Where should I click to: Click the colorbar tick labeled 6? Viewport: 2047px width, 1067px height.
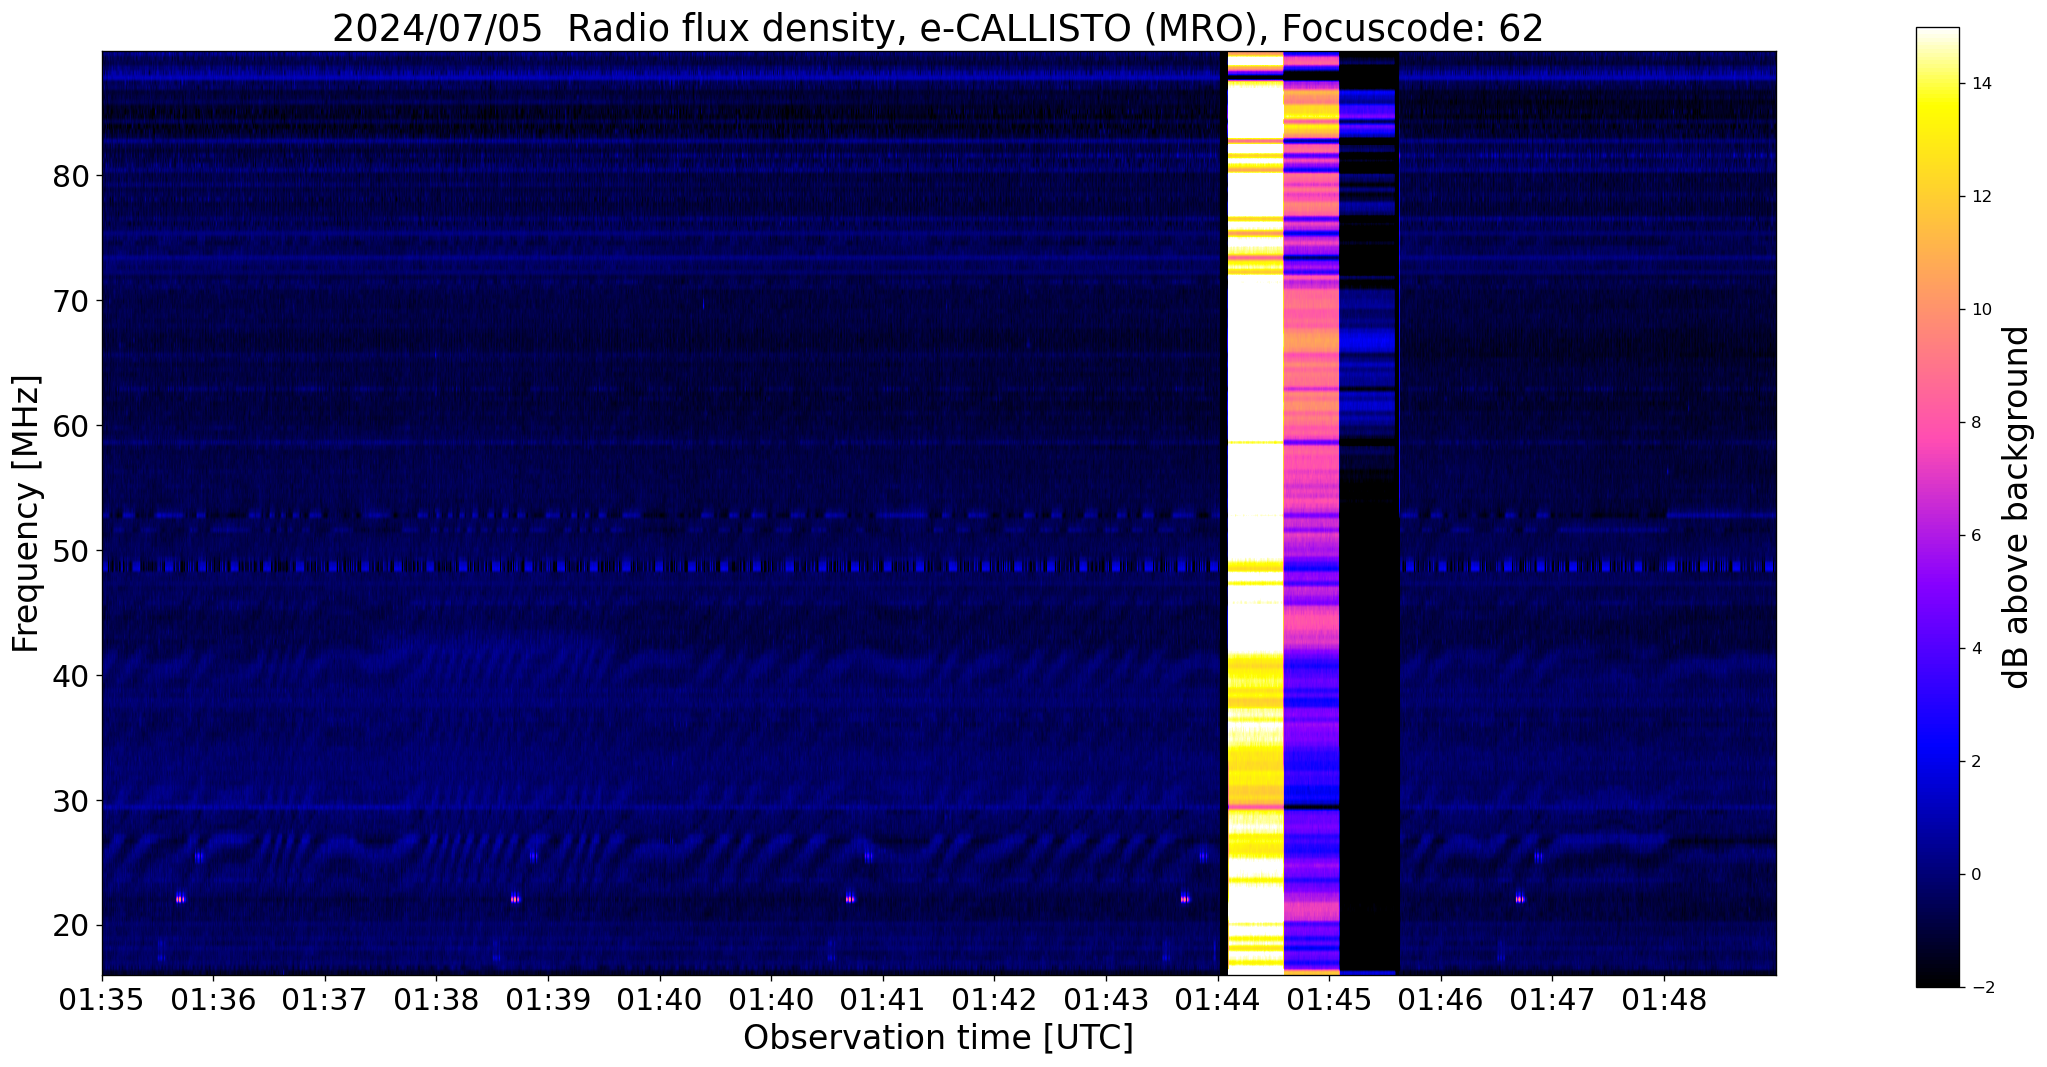pyautogui.click(x=1976, y=536)
